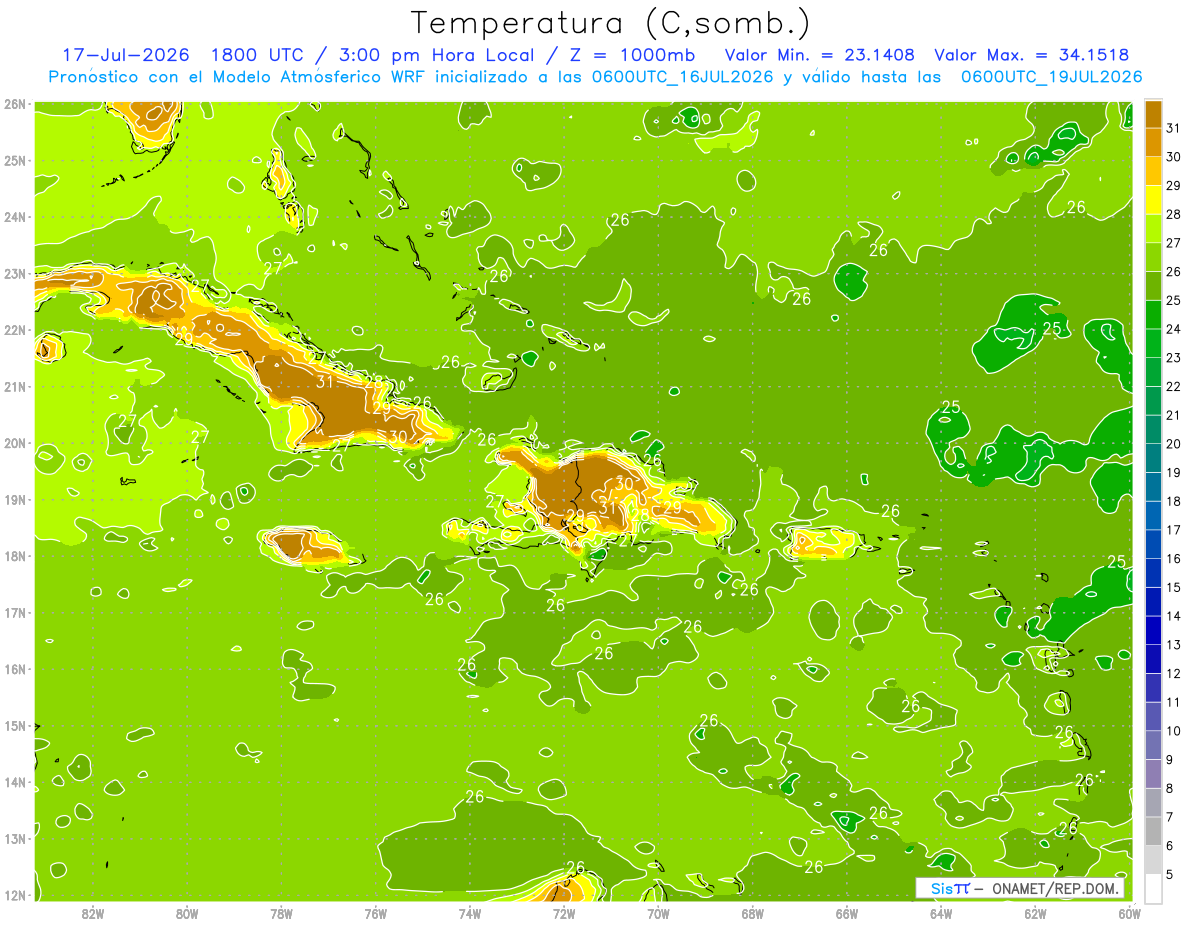Click the "3:00 pm Hora Local" text
The image size is (1200, 927).
tap(438, 55)
